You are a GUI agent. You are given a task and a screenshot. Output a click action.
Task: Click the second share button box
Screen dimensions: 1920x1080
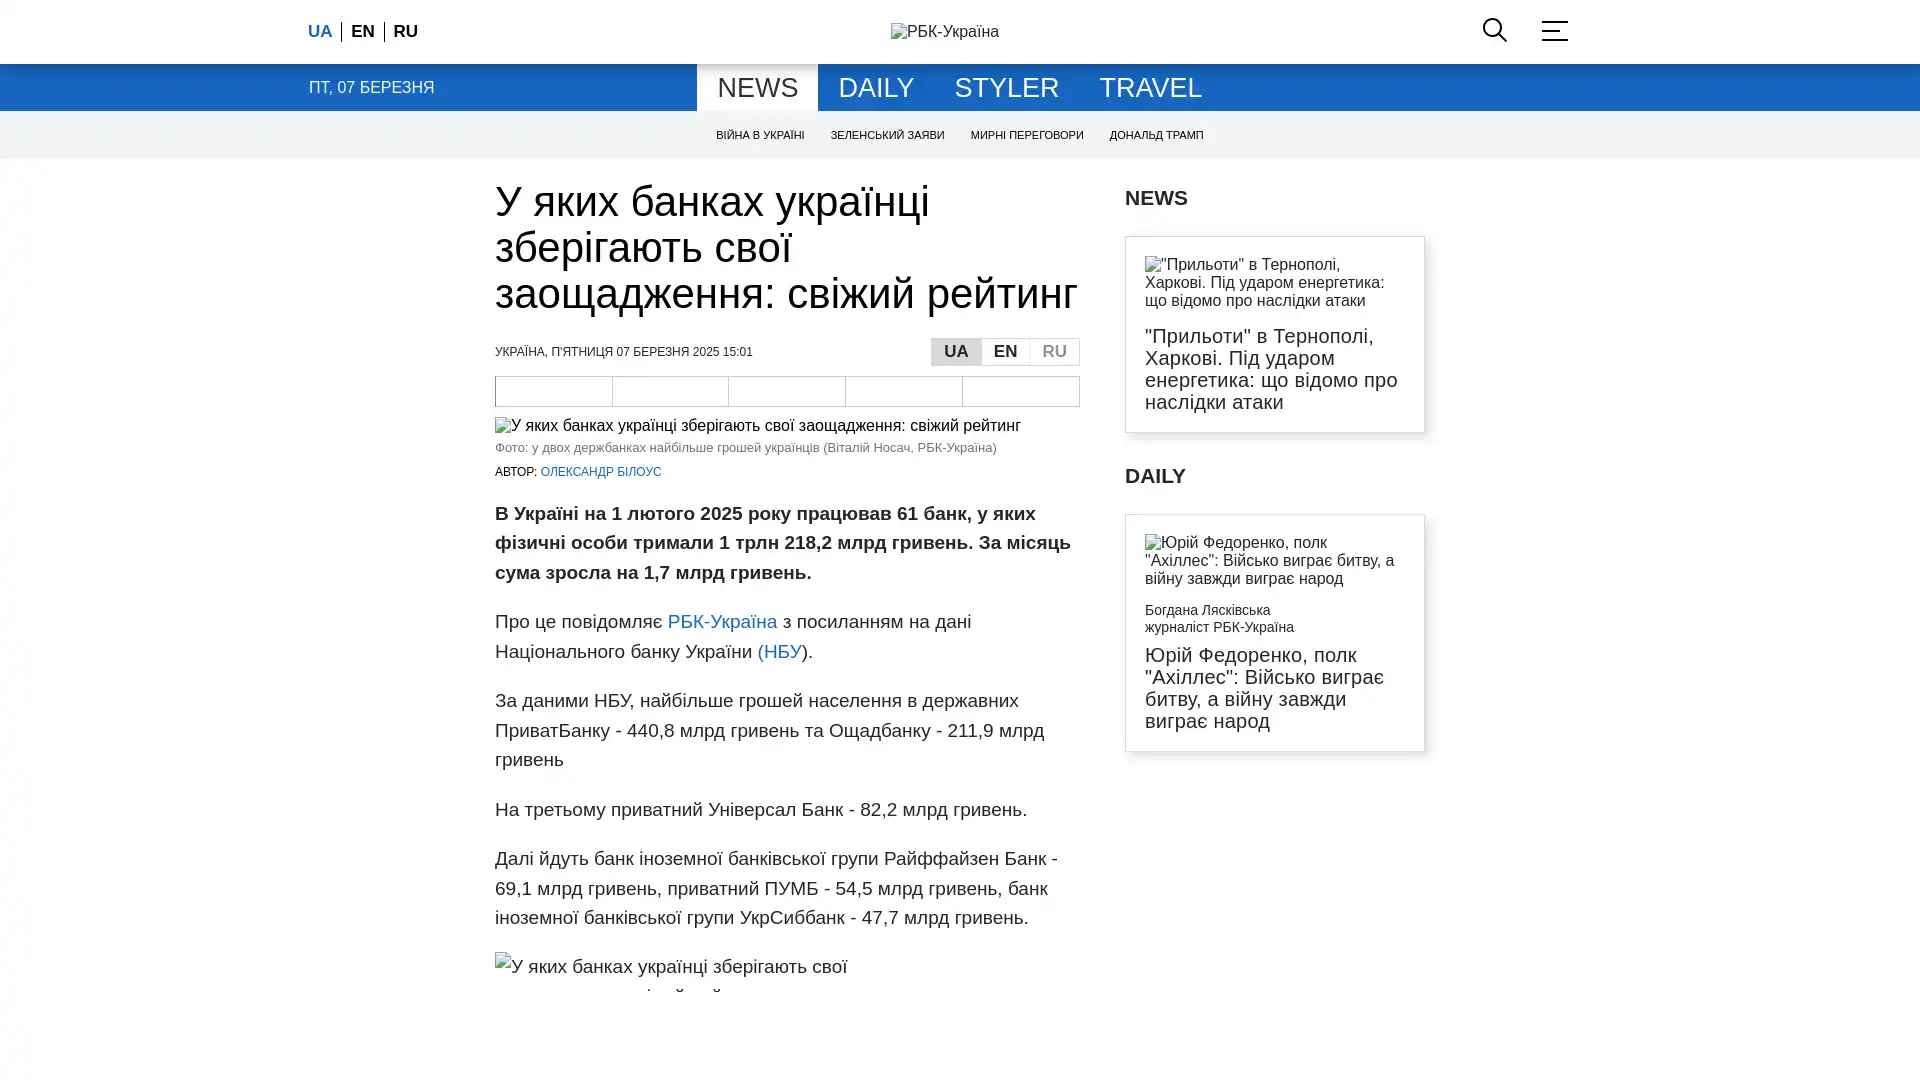(x=670, y=391)
